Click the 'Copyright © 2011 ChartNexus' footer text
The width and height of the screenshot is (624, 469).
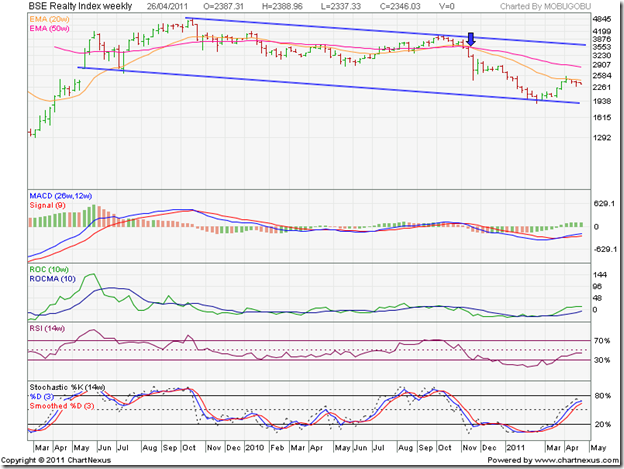tap(56, 460)
